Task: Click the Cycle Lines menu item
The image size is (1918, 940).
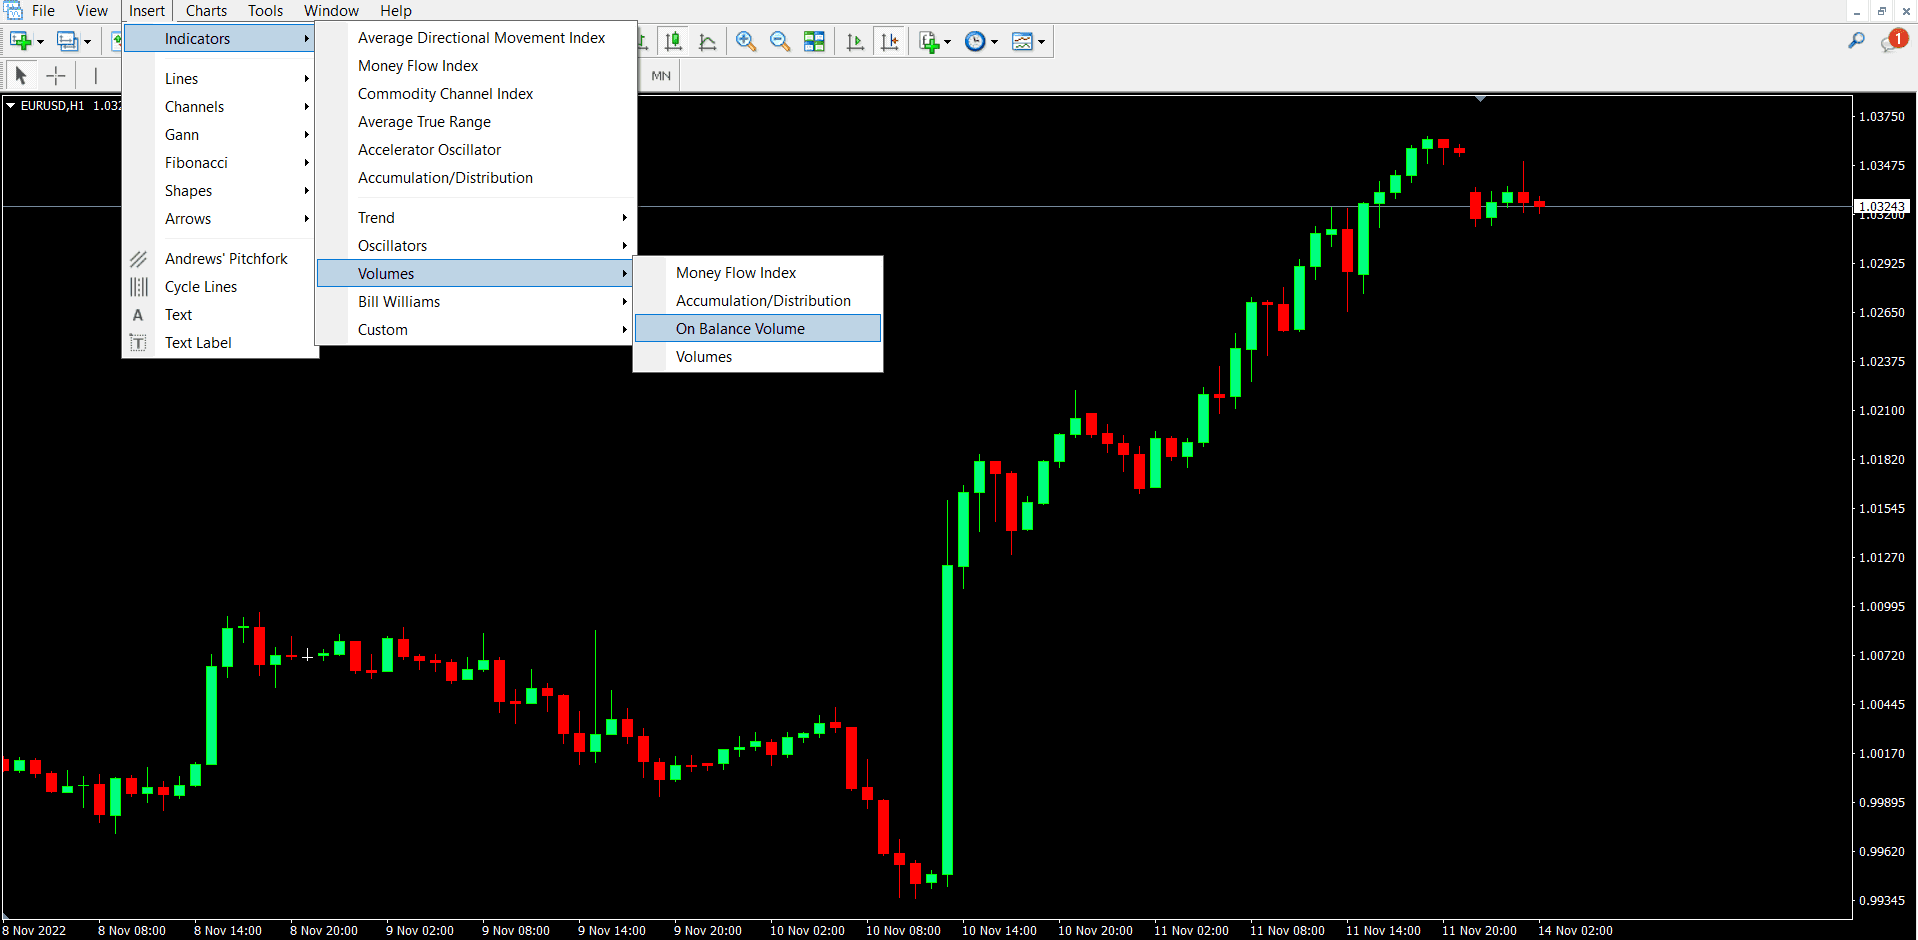Action: [220, 287]
